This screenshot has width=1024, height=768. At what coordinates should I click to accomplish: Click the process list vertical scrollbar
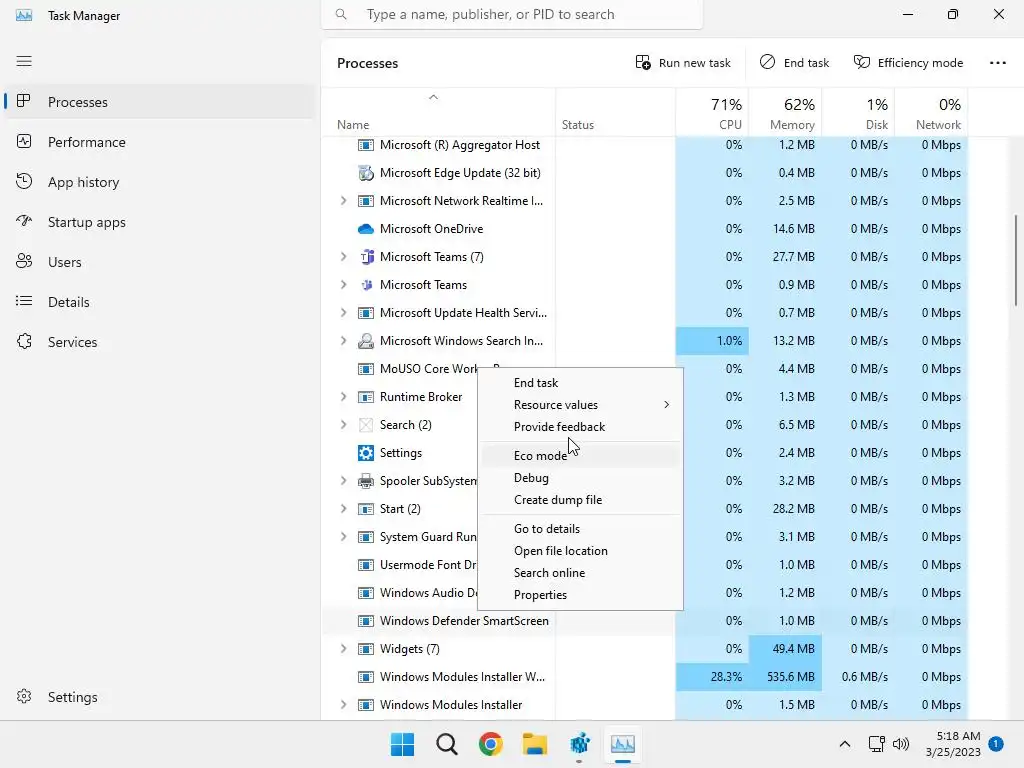click(x=1016, y=259)
